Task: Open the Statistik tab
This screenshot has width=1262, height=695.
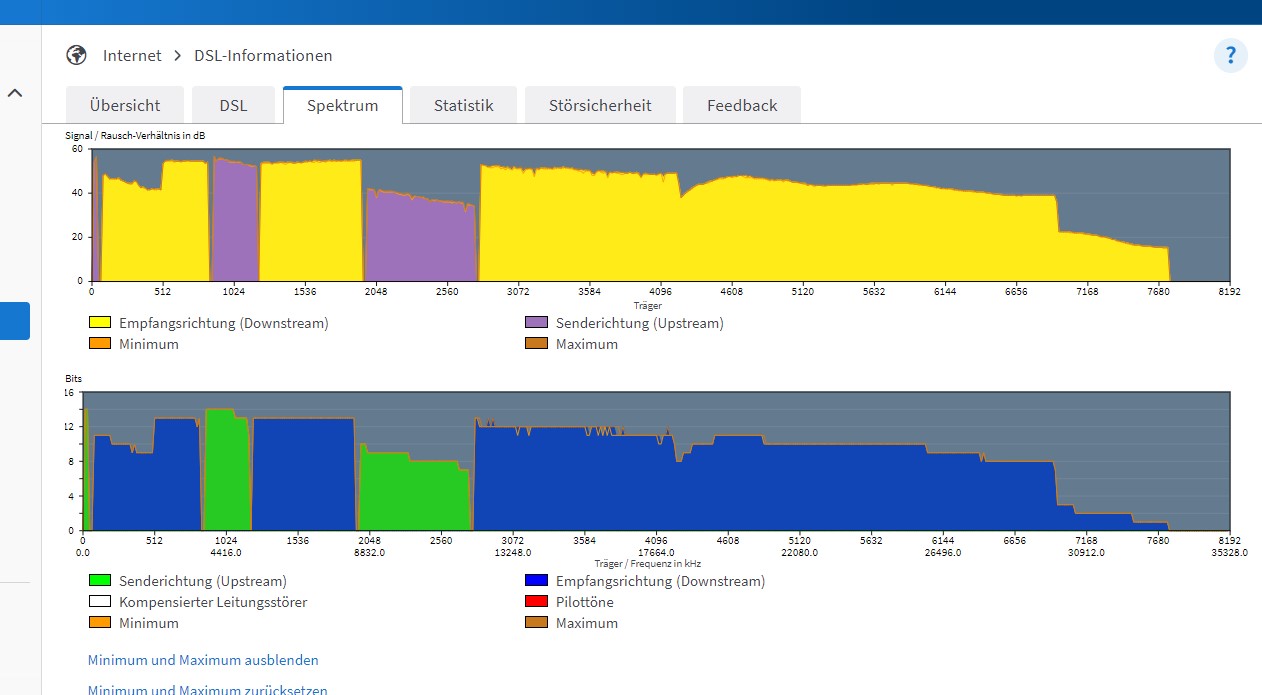Action: 464,105
